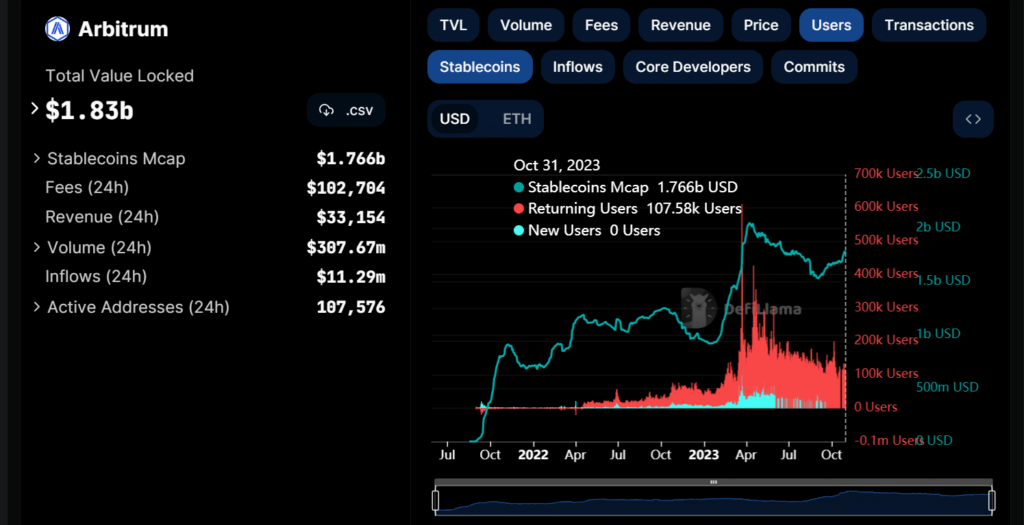1024x525 pixels.
Task: Click the download cloud icon beside .csv
Action: click(326, 111)
